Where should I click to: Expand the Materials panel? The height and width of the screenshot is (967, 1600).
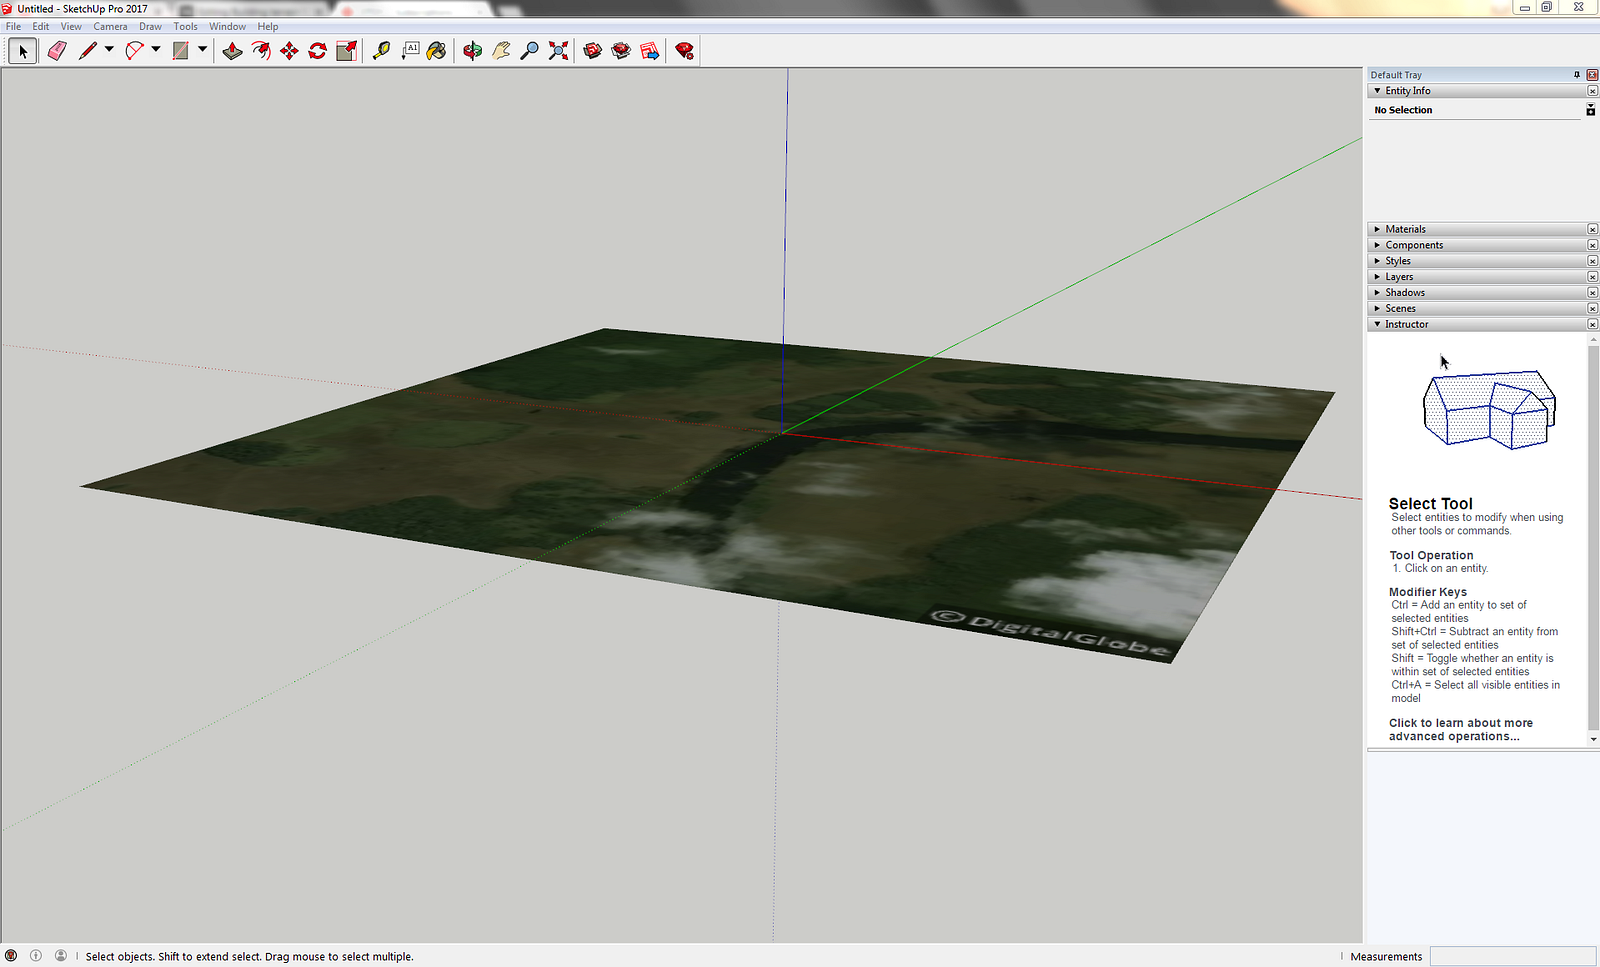coord(1377,229)
